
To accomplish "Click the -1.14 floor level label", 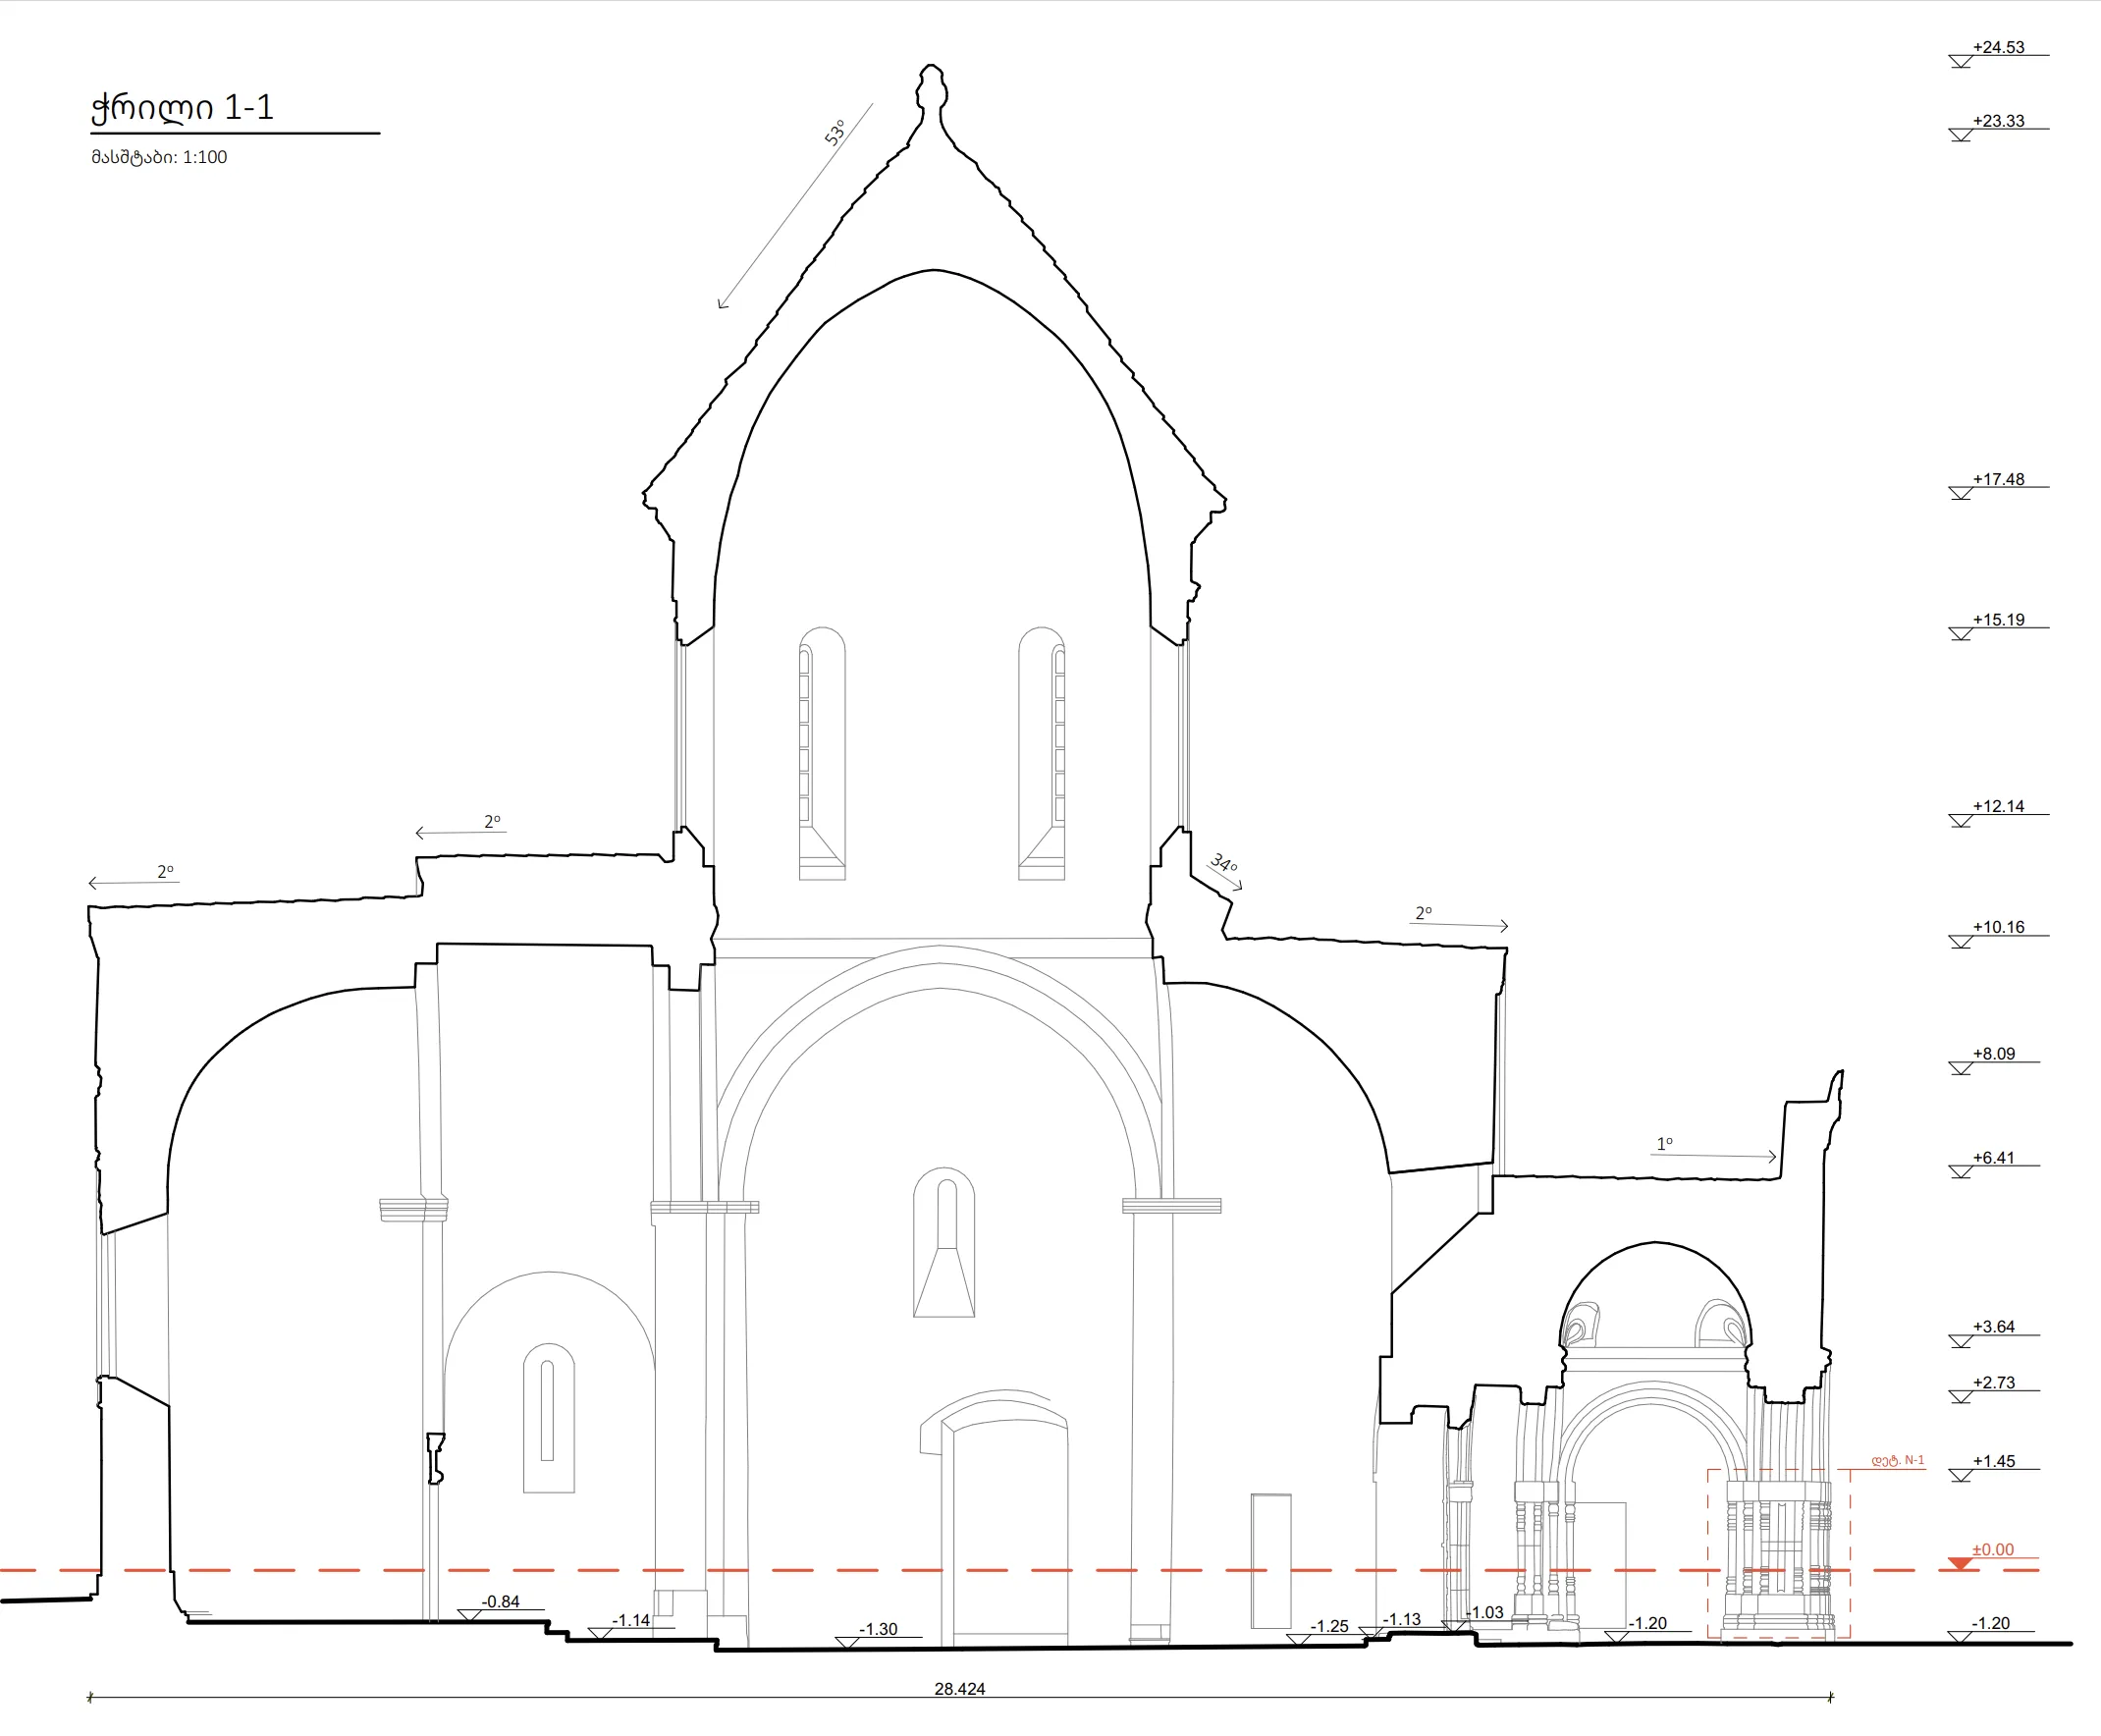I will 630,1620.
